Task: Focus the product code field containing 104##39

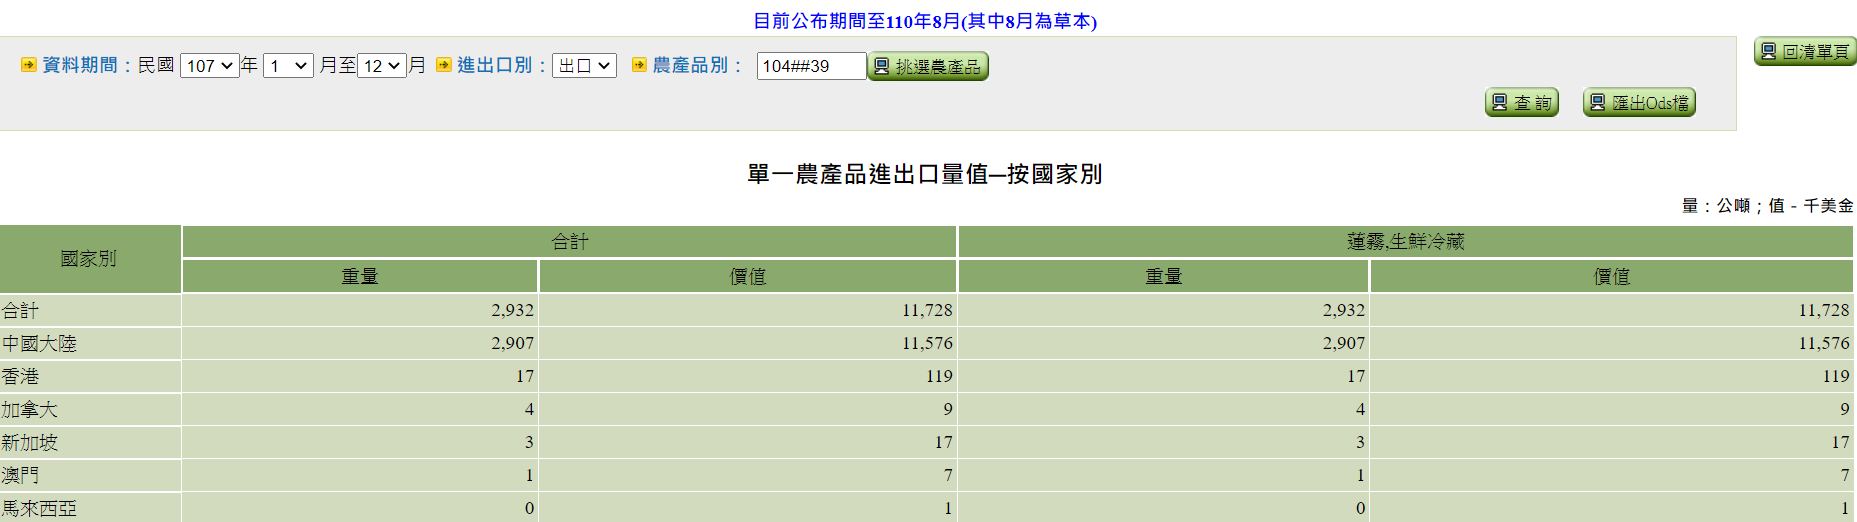Action: 810,66
